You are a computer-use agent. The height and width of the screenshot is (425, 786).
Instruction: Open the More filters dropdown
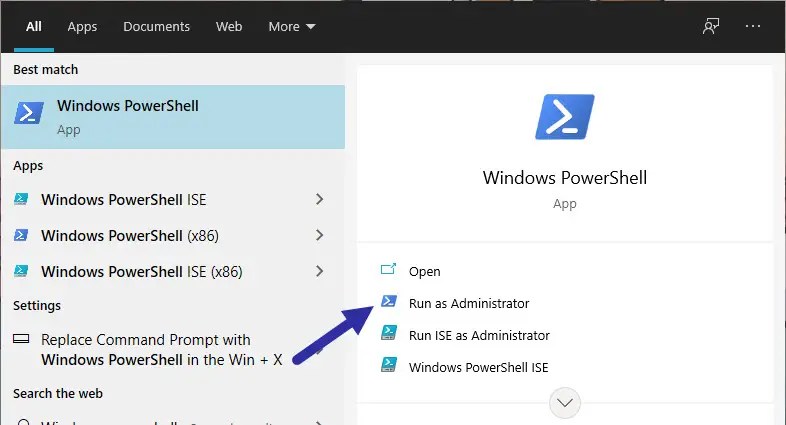[292, 27]
